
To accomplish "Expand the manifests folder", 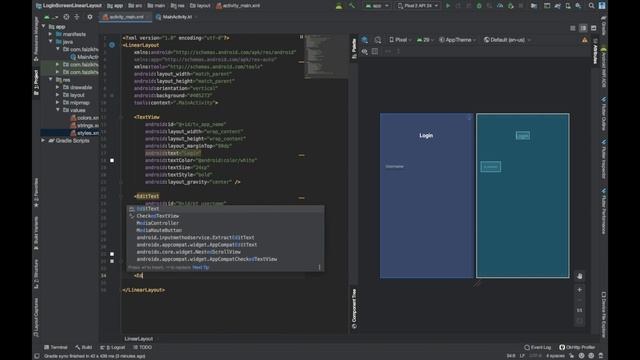I will pos(51,34).
